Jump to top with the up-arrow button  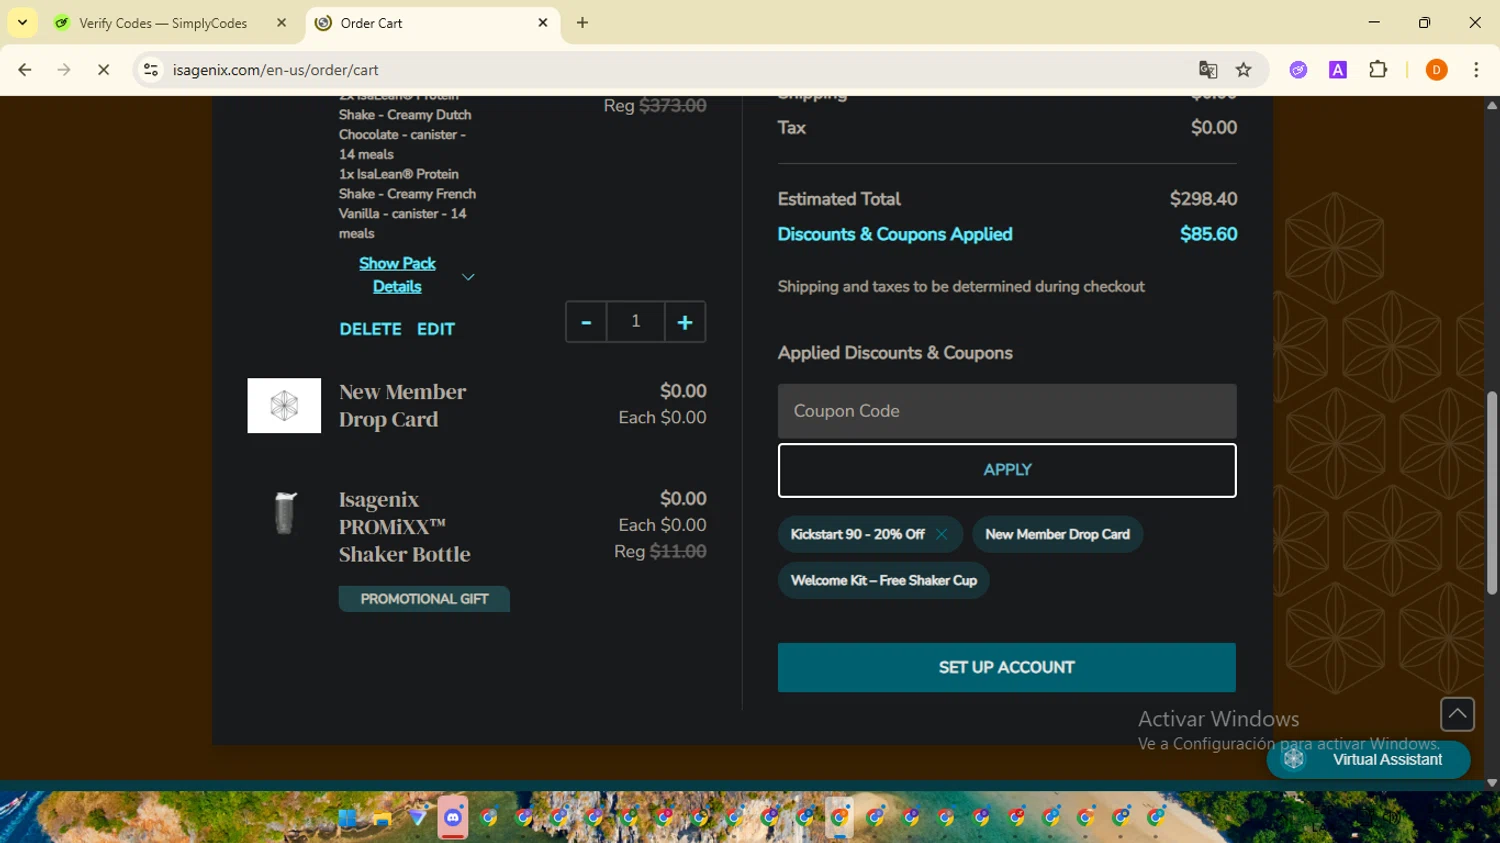pyautogui.click(x=1457, y=714)
